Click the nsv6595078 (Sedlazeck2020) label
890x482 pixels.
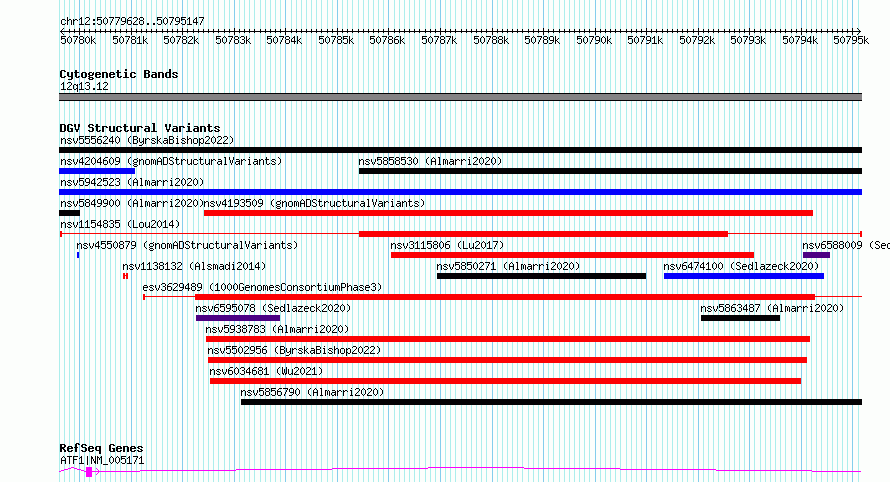273,308
